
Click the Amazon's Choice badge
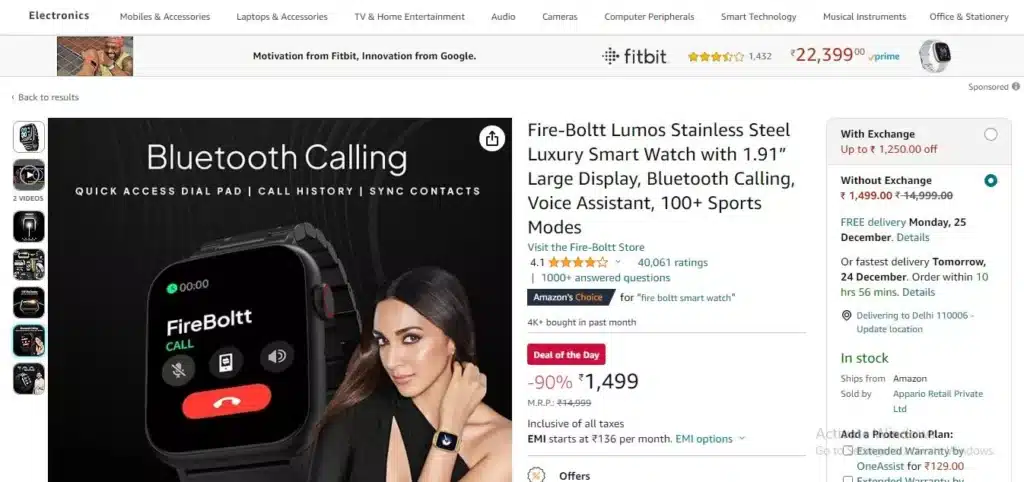(x=571, y=298)
